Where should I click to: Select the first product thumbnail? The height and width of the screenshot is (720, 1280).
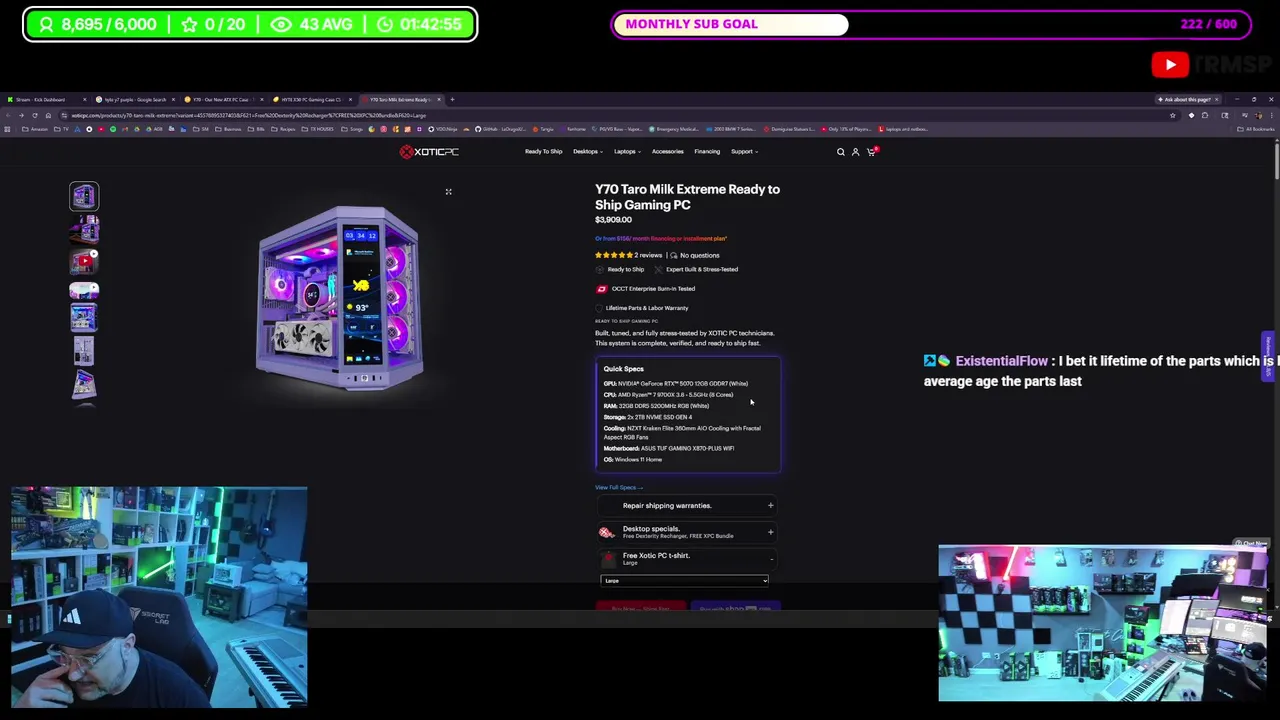point(84,196)
